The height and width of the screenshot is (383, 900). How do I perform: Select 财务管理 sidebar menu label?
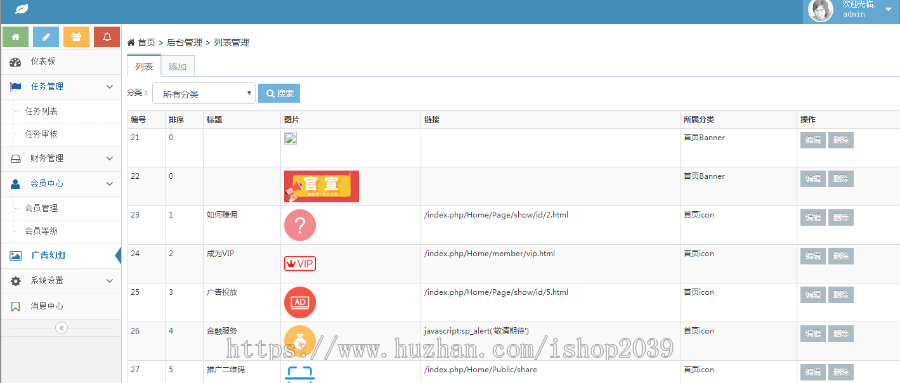47,158
